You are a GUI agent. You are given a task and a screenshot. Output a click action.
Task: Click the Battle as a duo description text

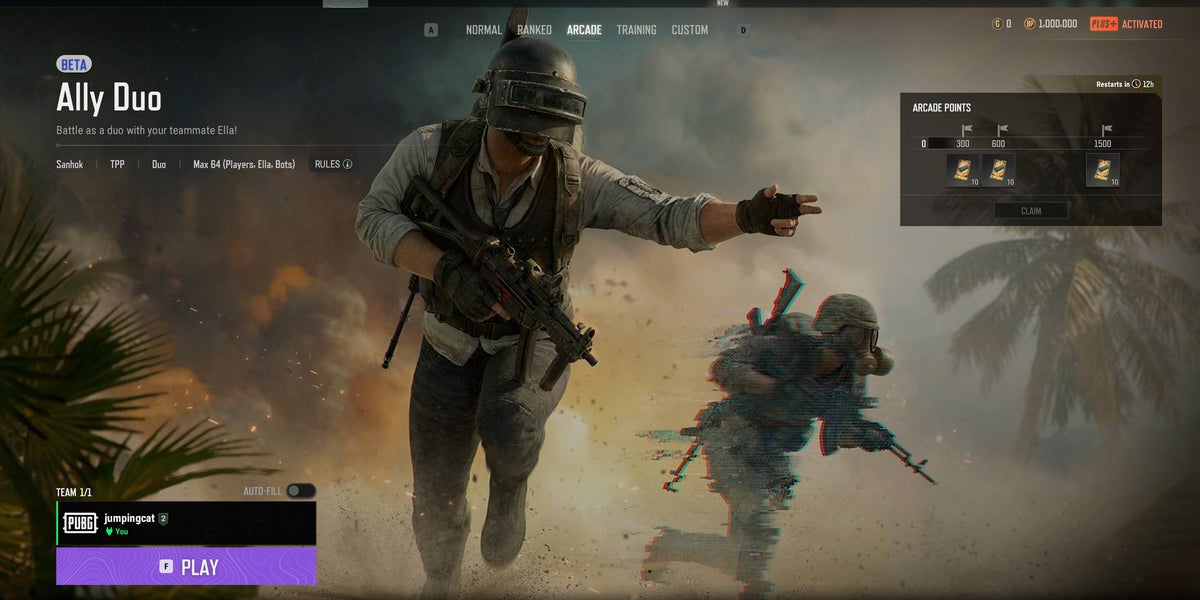(x=147, y=131)
